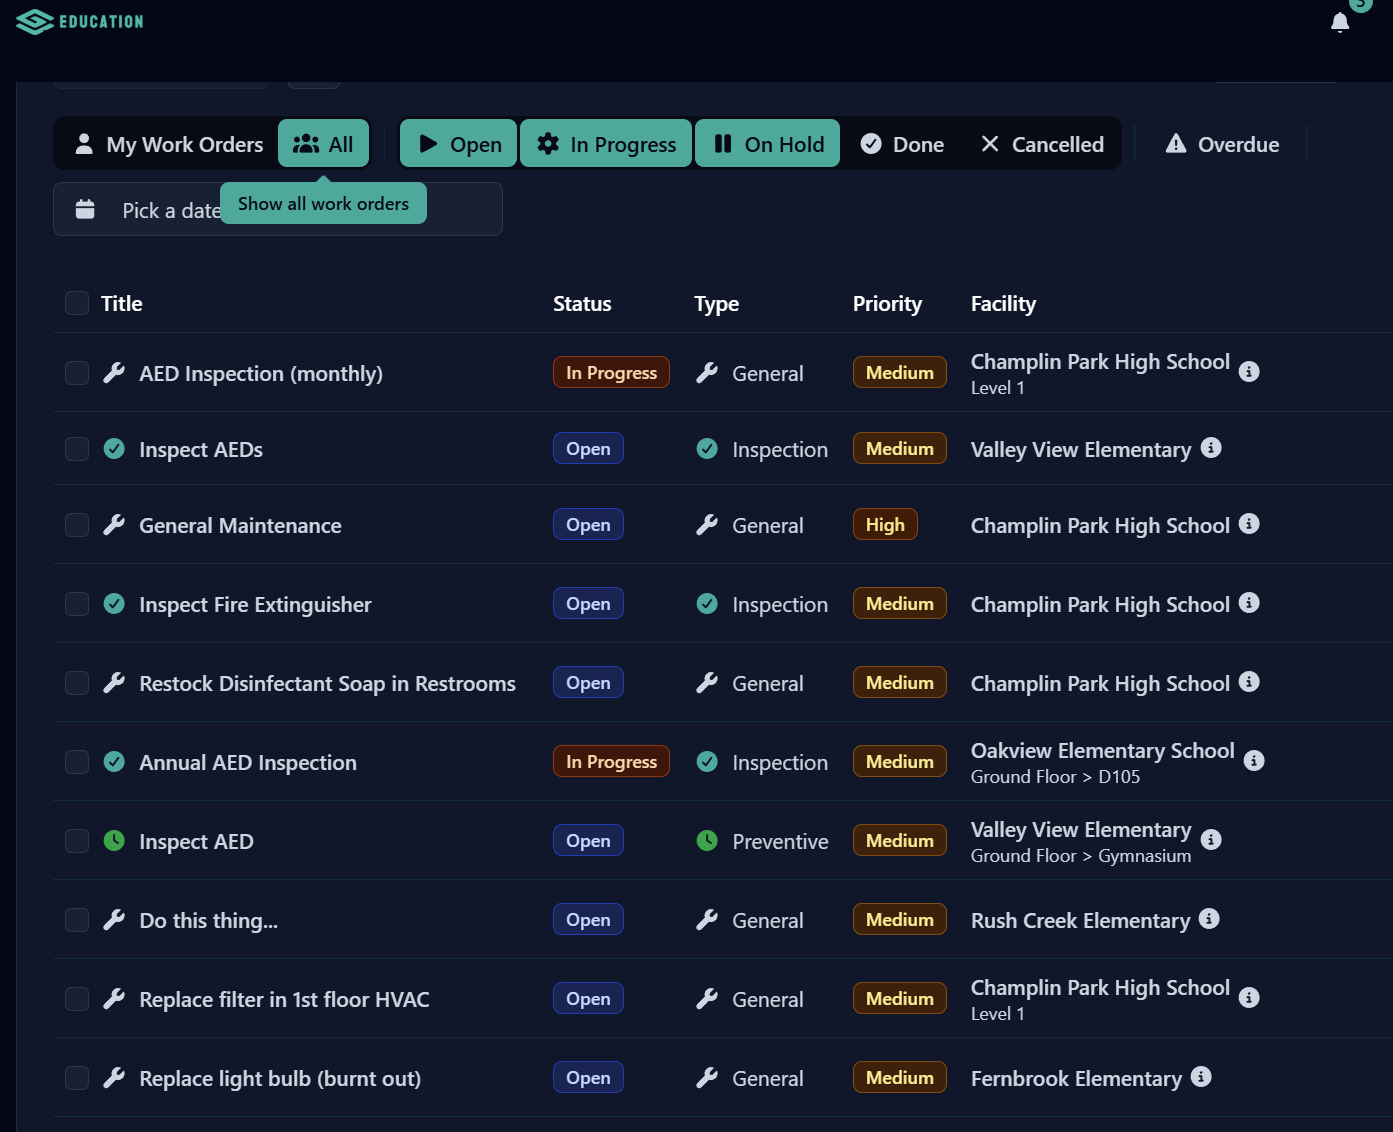Click calendar icon in date picker

[85, 209]
